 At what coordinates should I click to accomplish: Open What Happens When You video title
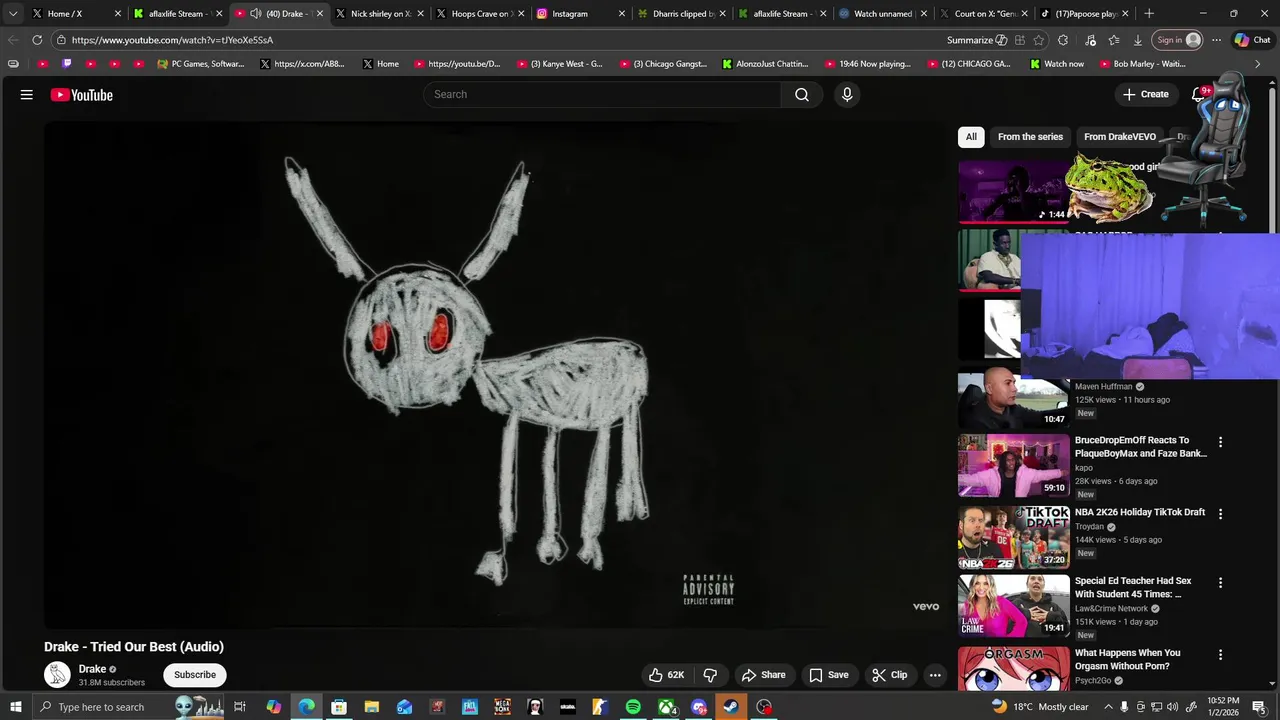coord(1128,660)
